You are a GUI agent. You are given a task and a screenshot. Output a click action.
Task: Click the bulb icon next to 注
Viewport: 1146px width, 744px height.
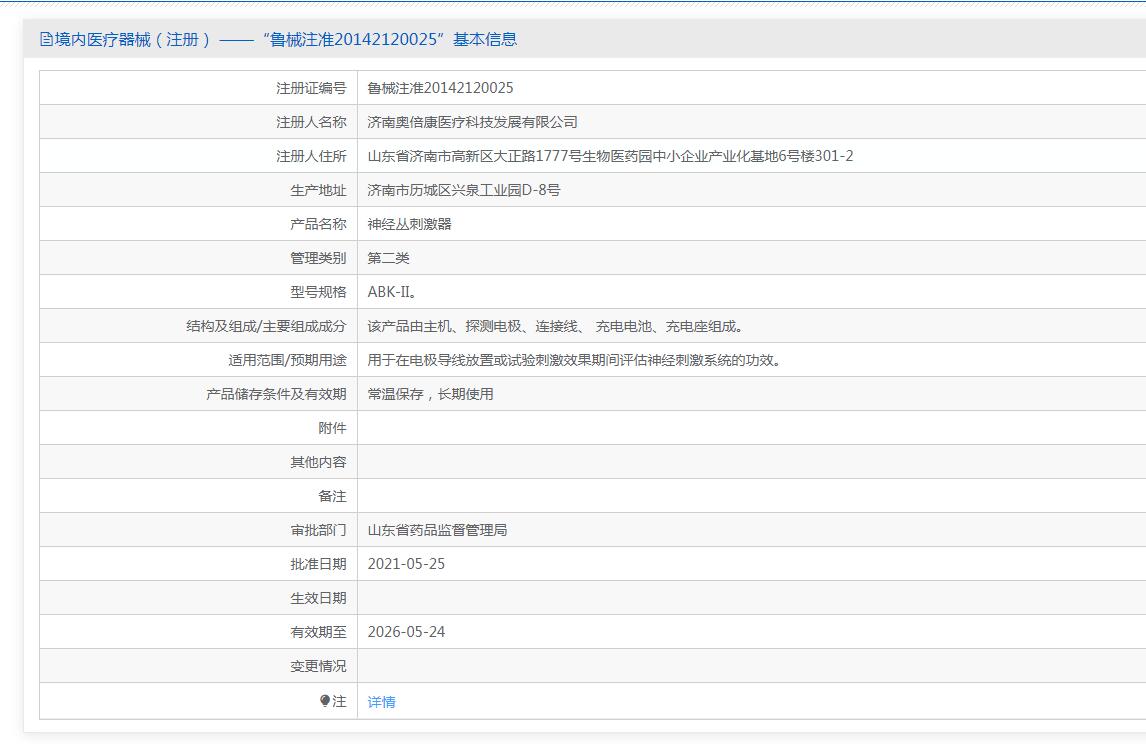point(324,701)
